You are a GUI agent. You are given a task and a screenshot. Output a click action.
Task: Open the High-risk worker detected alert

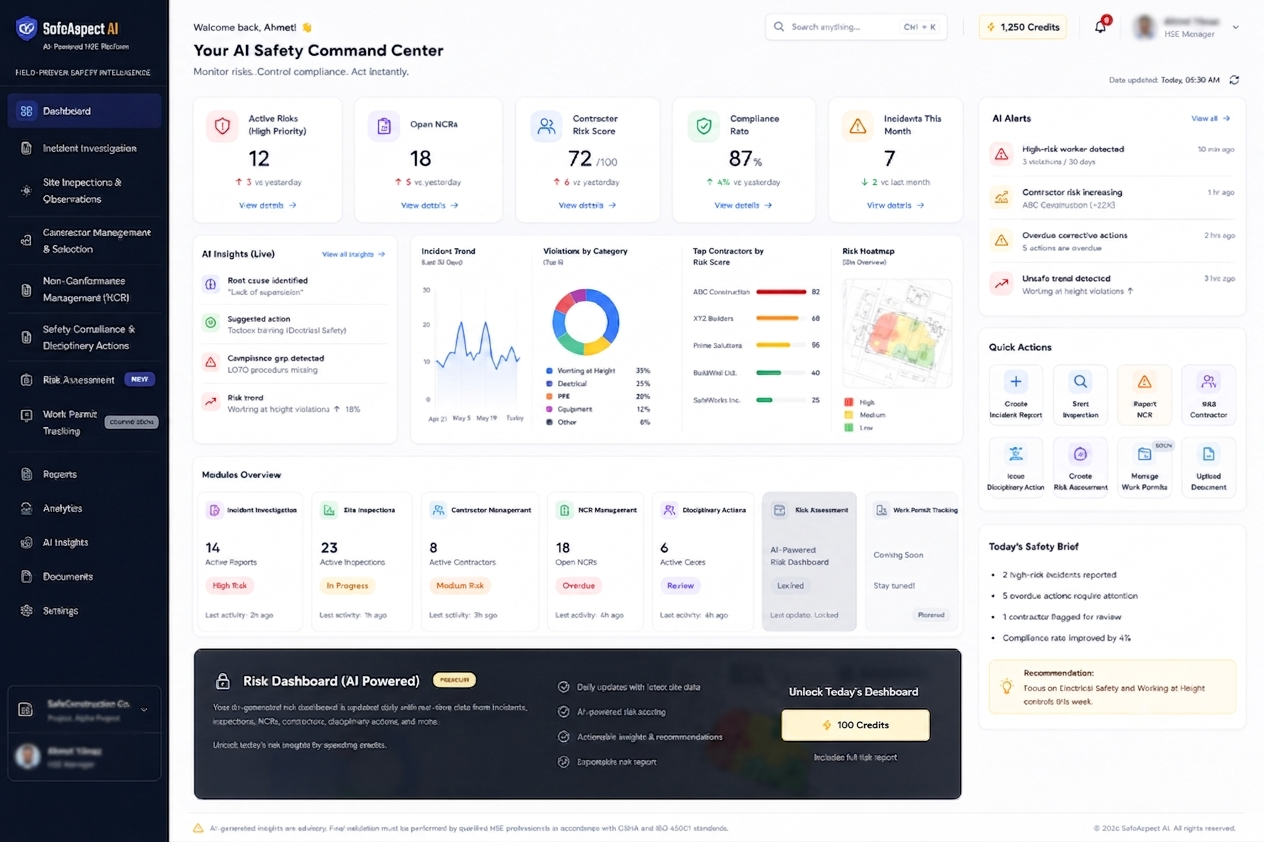tap(1112, 155)
